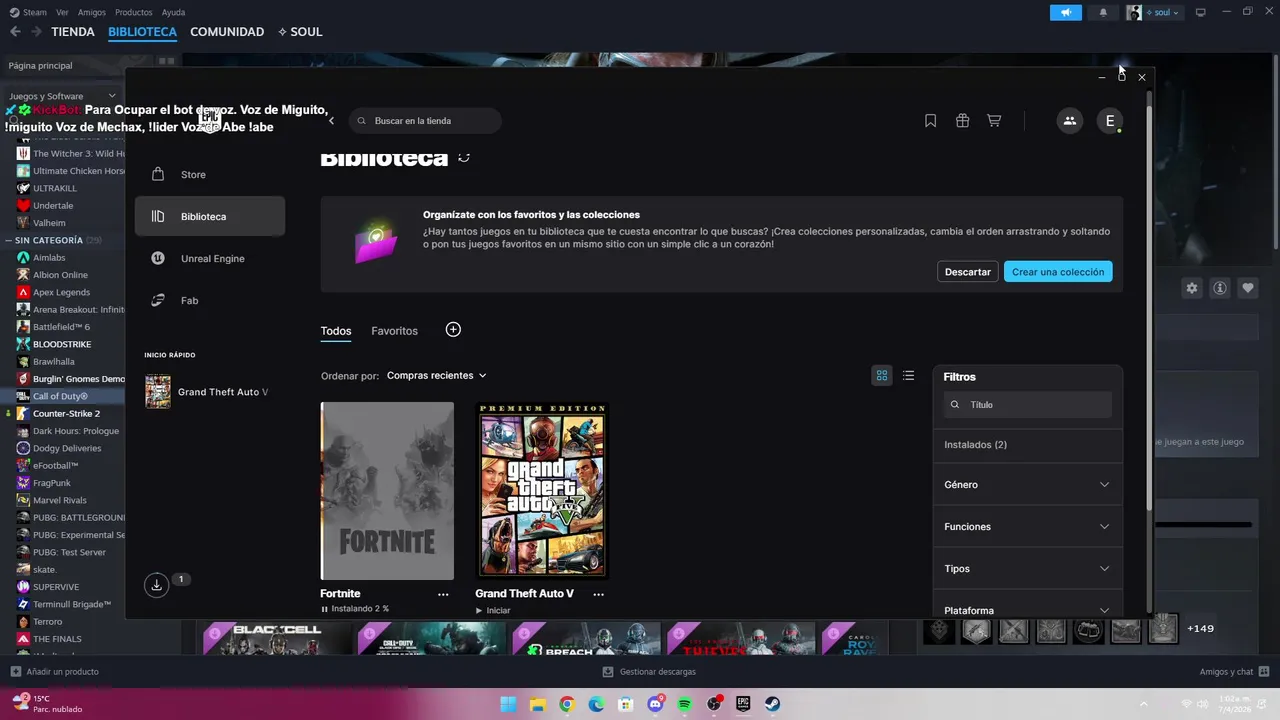
Task: Open Google Chrome from the taskbar
Action: click(567, 704)
